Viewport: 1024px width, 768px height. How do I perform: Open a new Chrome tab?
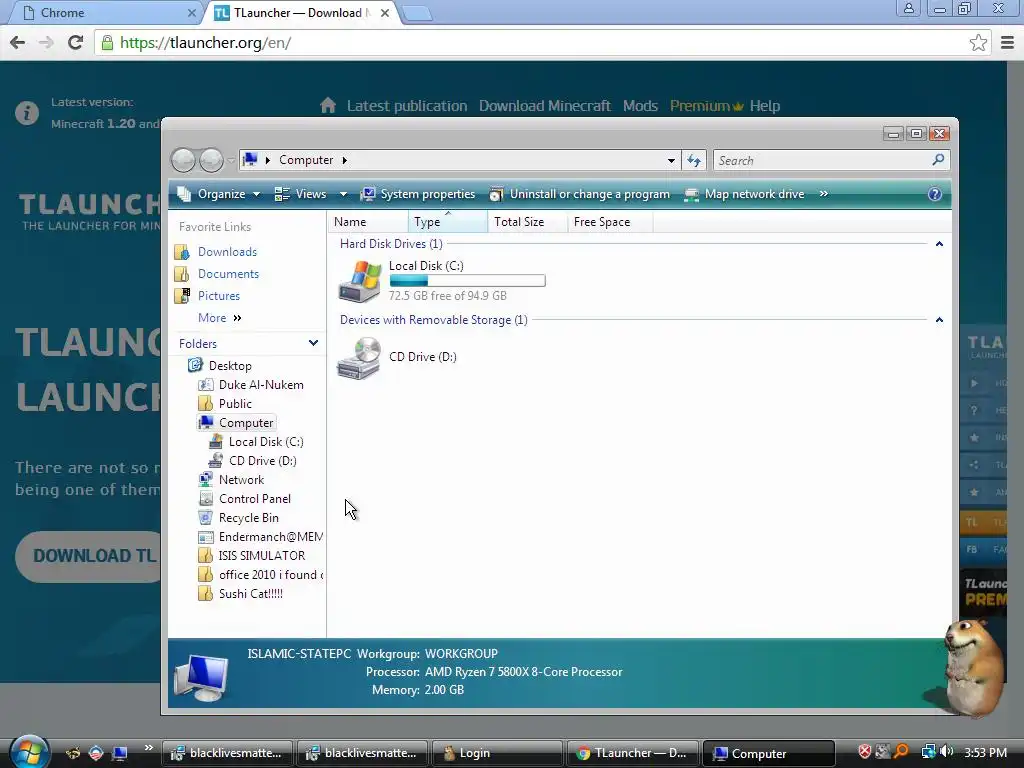[416, 13]
